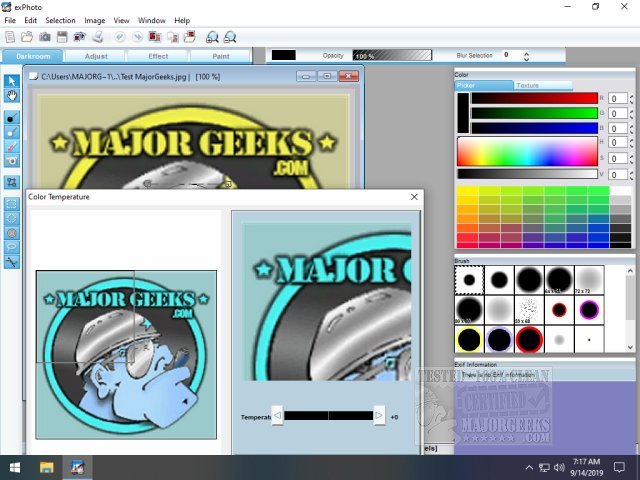Click the Brush panel scroll down arrow

pyautogui.click(x=630, y=347)
